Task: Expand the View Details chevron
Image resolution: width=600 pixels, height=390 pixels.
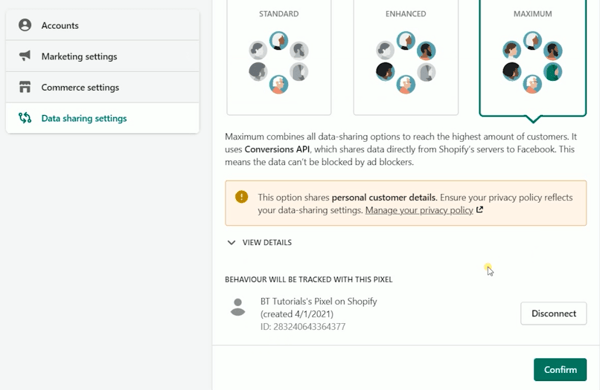Action: 231,242
